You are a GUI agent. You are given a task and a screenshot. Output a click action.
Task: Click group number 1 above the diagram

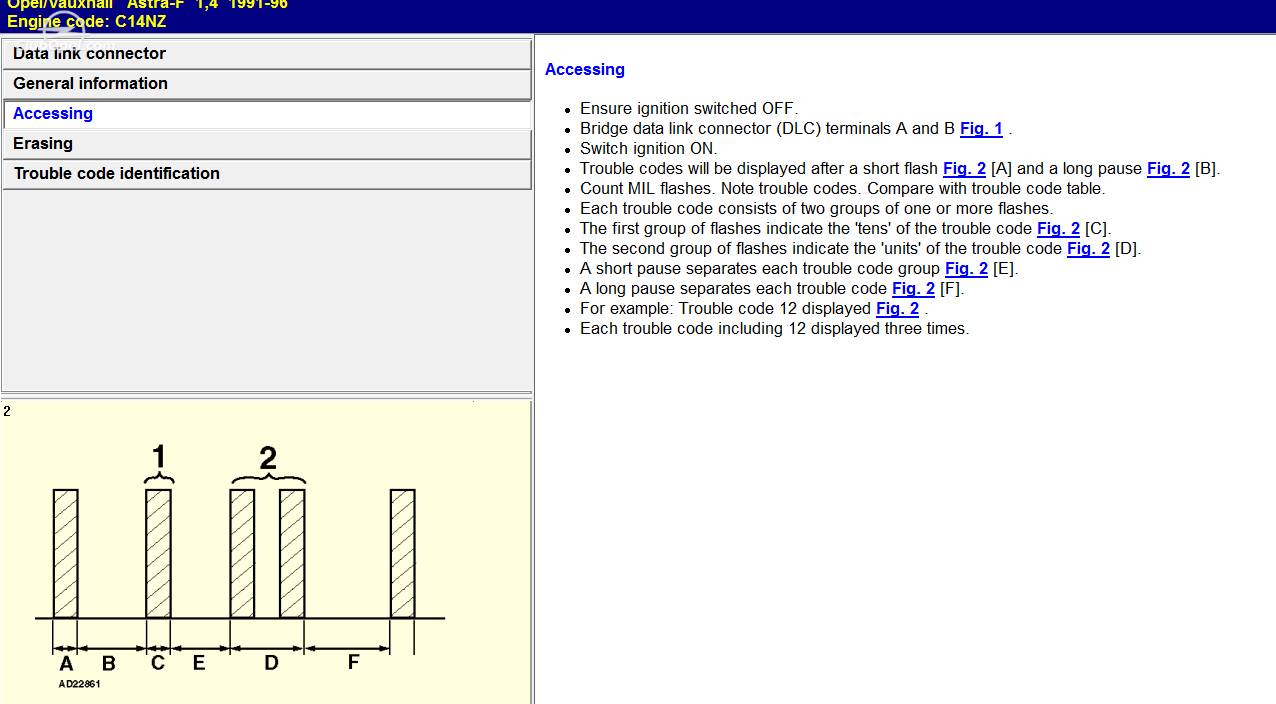[x=159, y=458]
